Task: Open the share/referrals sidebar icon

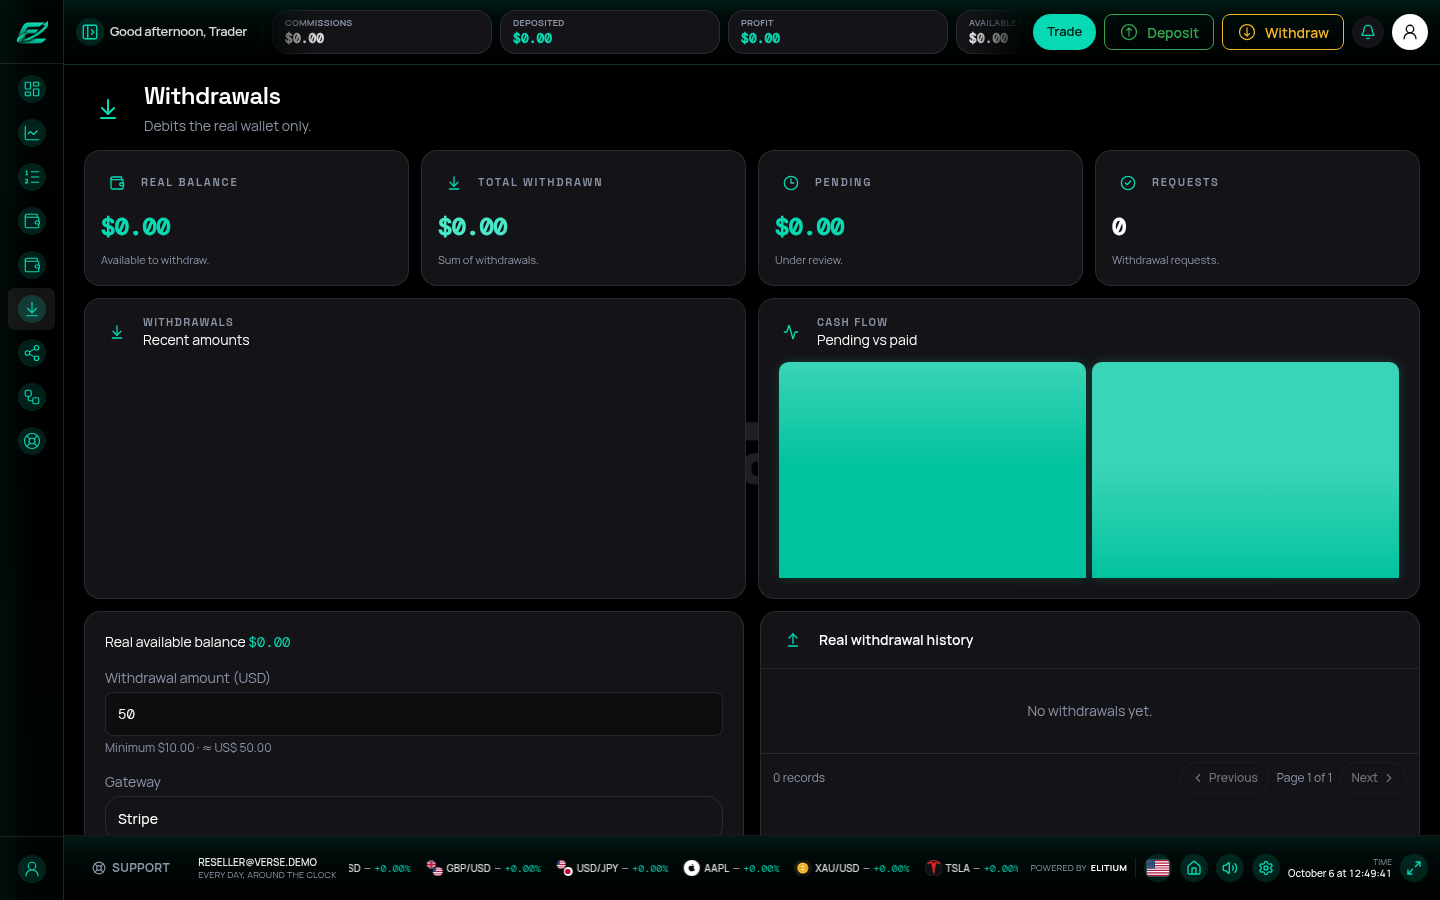Action: pos(32,353)
